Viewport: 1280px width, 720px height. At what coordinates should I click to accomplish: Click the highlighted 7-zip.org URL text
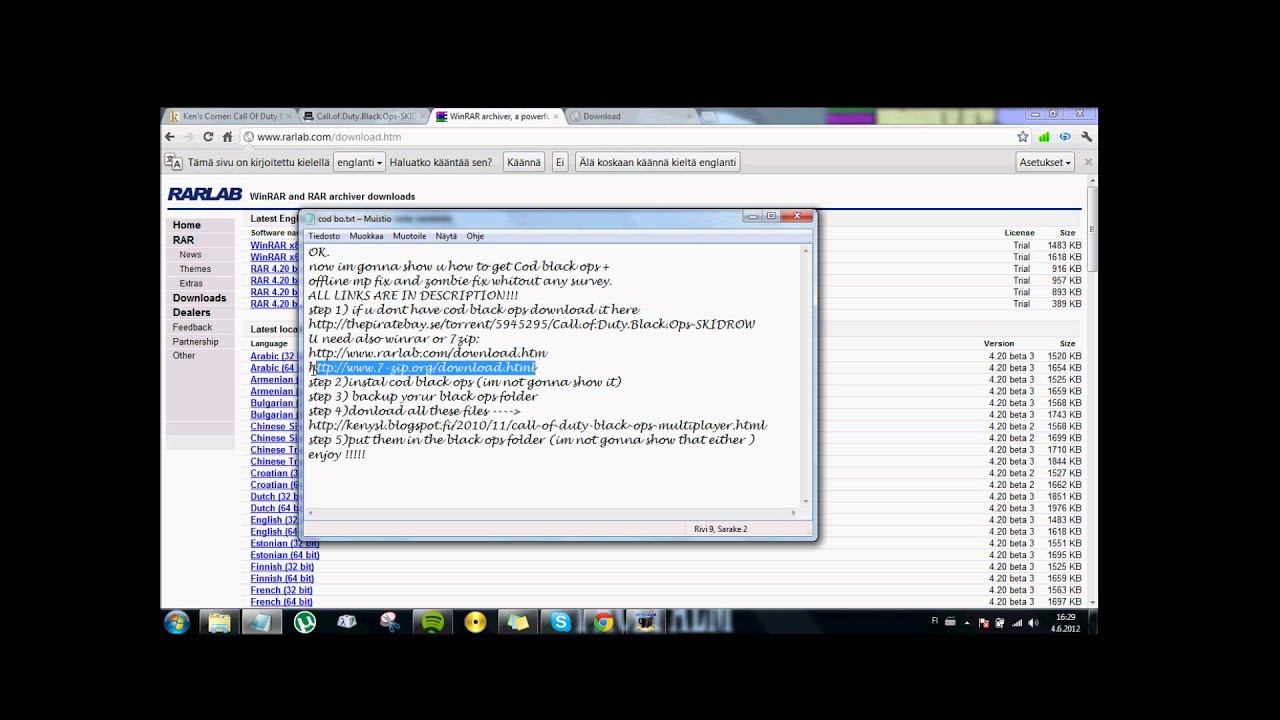426,367
